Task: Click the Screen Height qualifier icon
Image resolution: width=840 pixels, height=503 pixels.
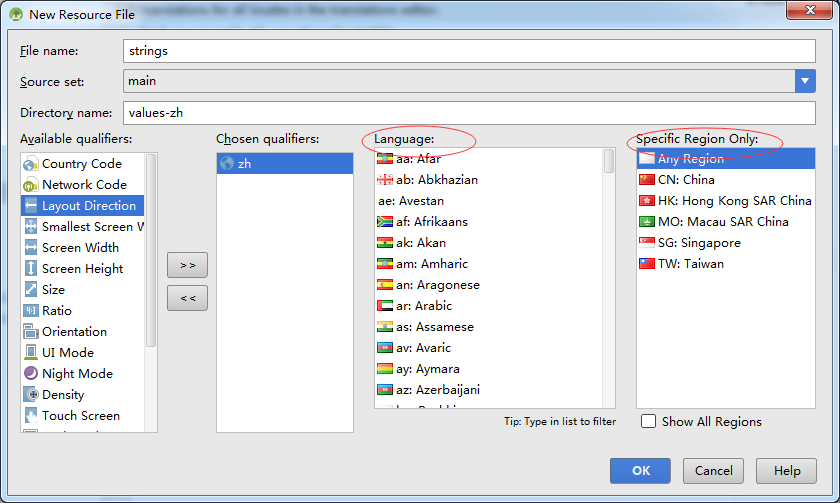Action: point(30,269)
